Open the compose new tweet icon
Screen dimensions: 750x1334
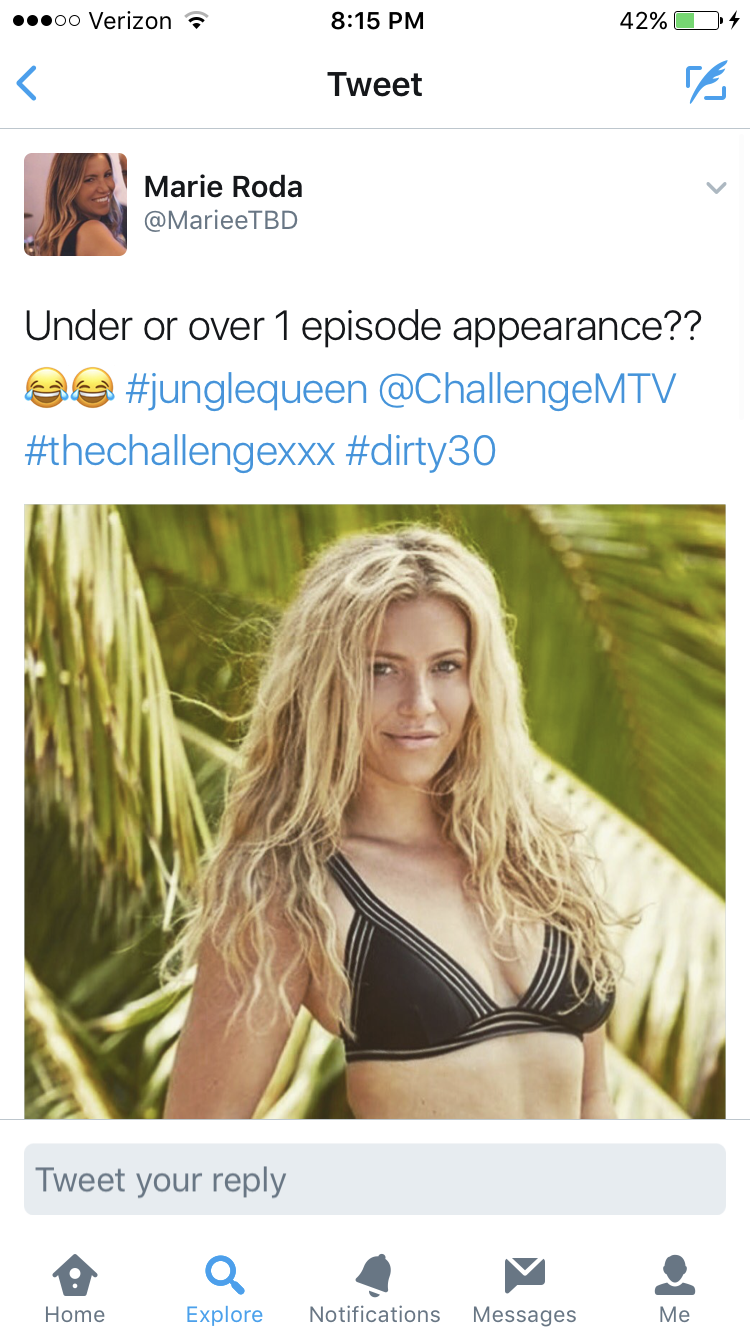coord(706,83)
